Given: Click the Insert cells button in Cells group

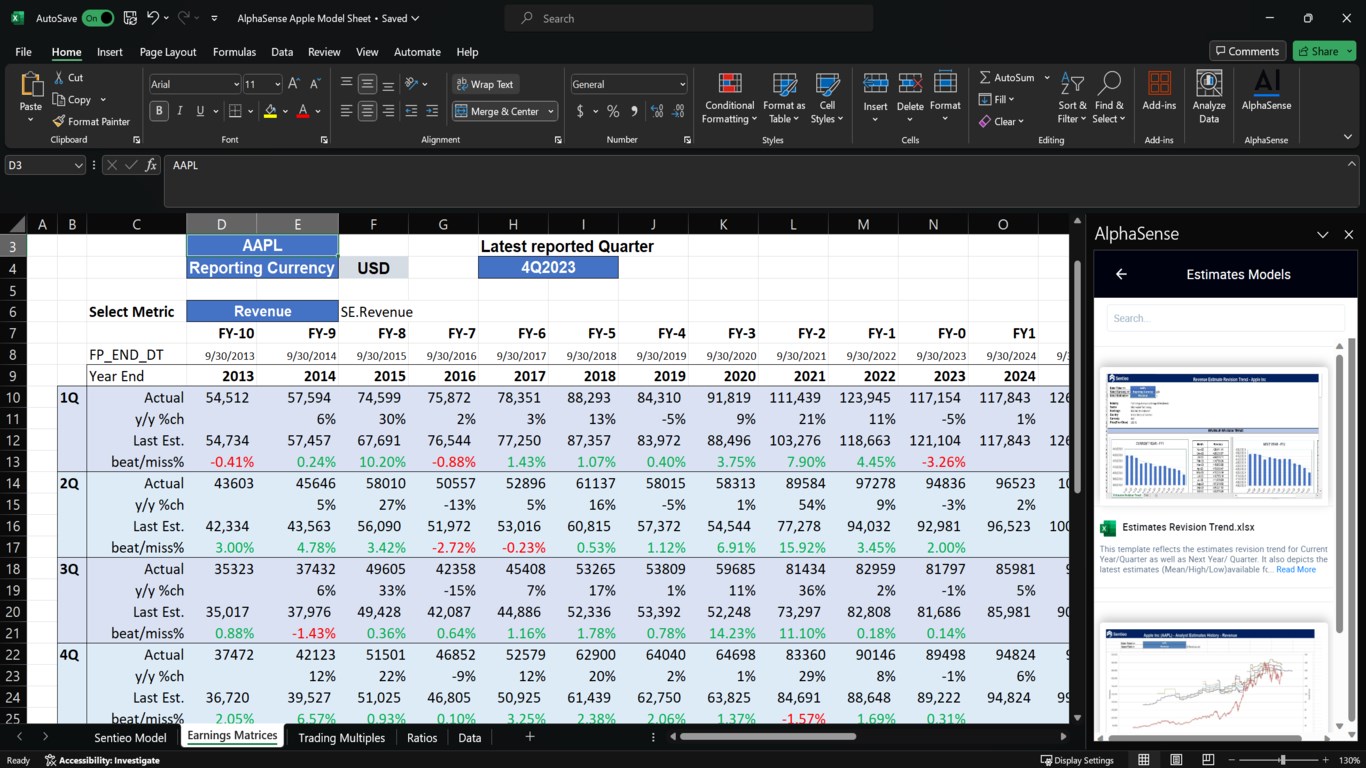Looking at the screenshot, I should [875, 98].
